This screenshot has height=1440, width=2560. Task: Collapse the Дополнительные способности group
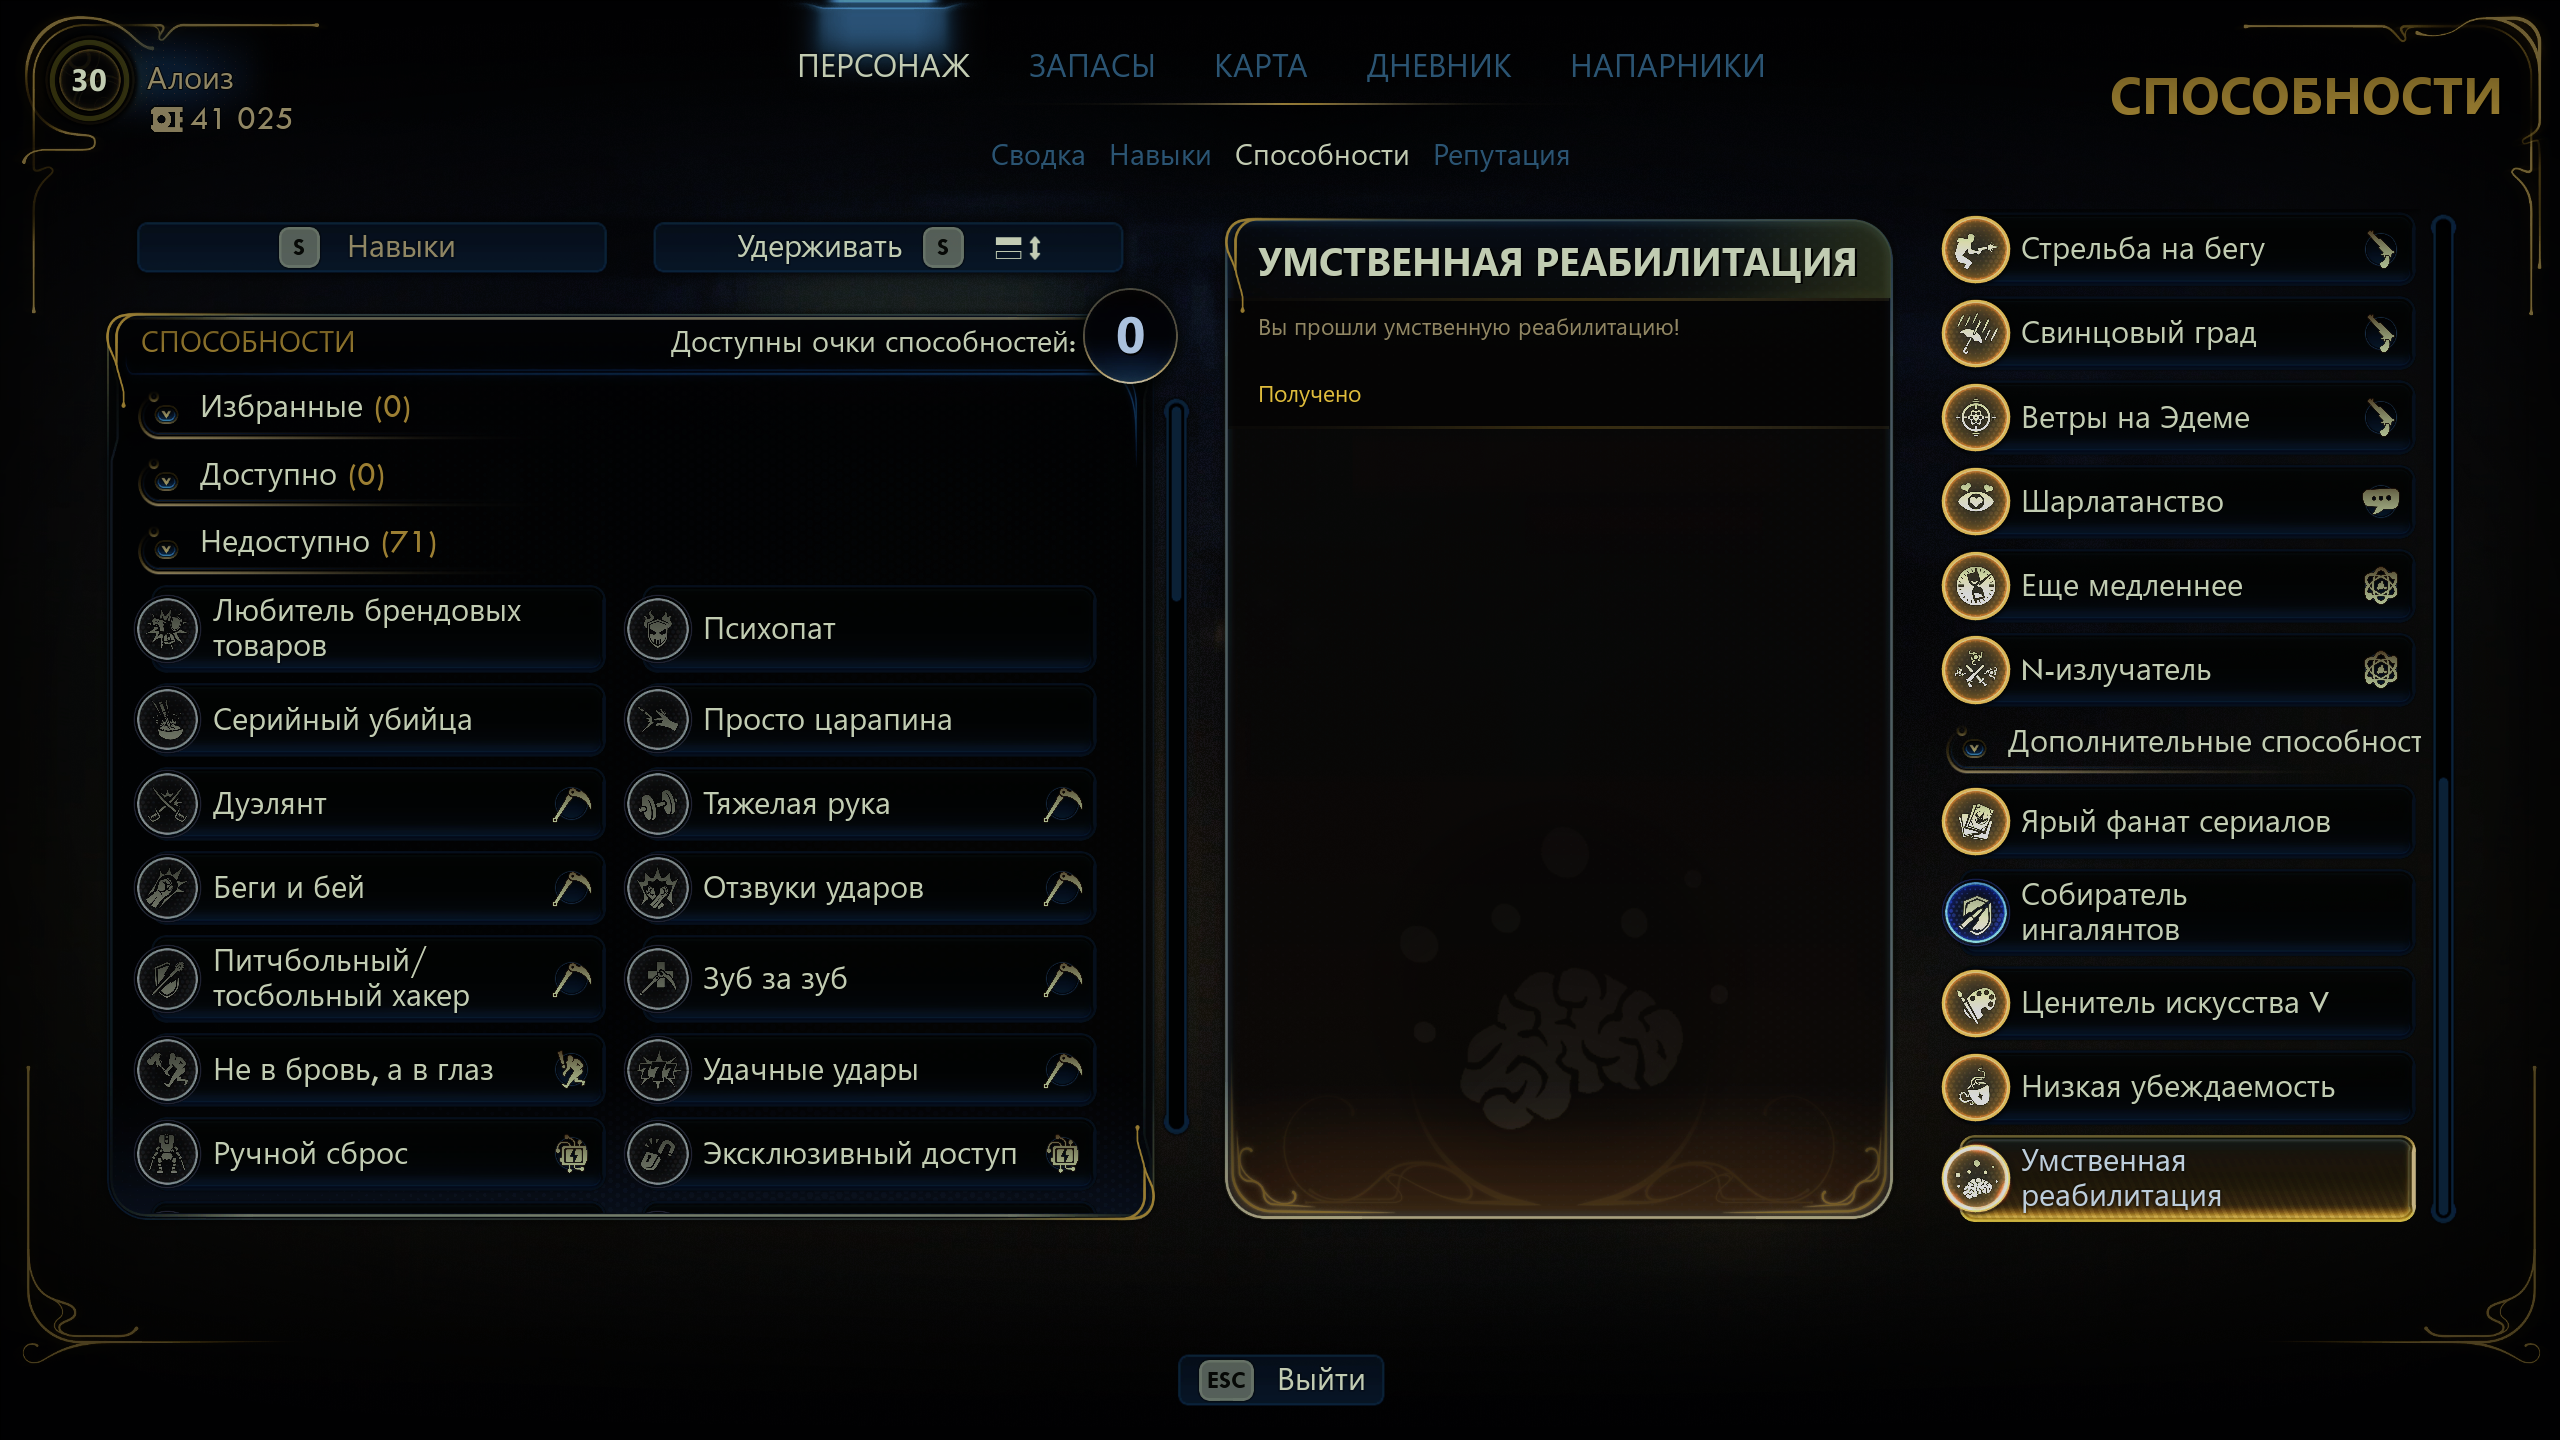1974,748
